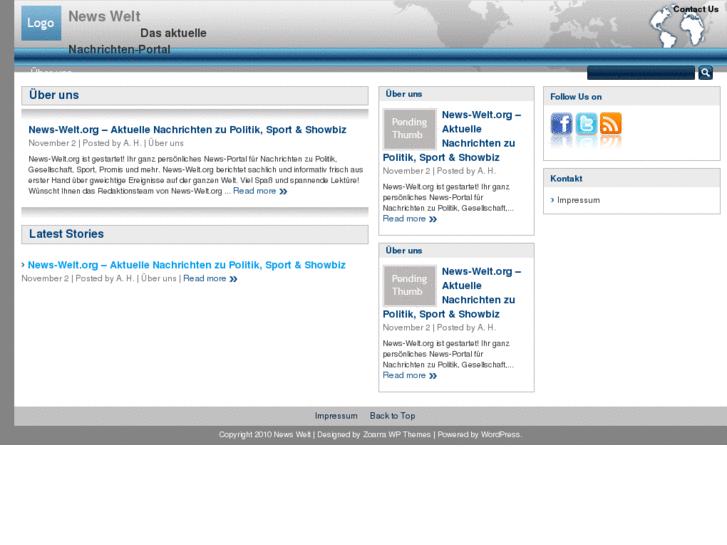Image resolution: width=727 pixels, height=545 pixels.
Task: Click first Pending Thumb thumbnail
Action: coord(409,128)
